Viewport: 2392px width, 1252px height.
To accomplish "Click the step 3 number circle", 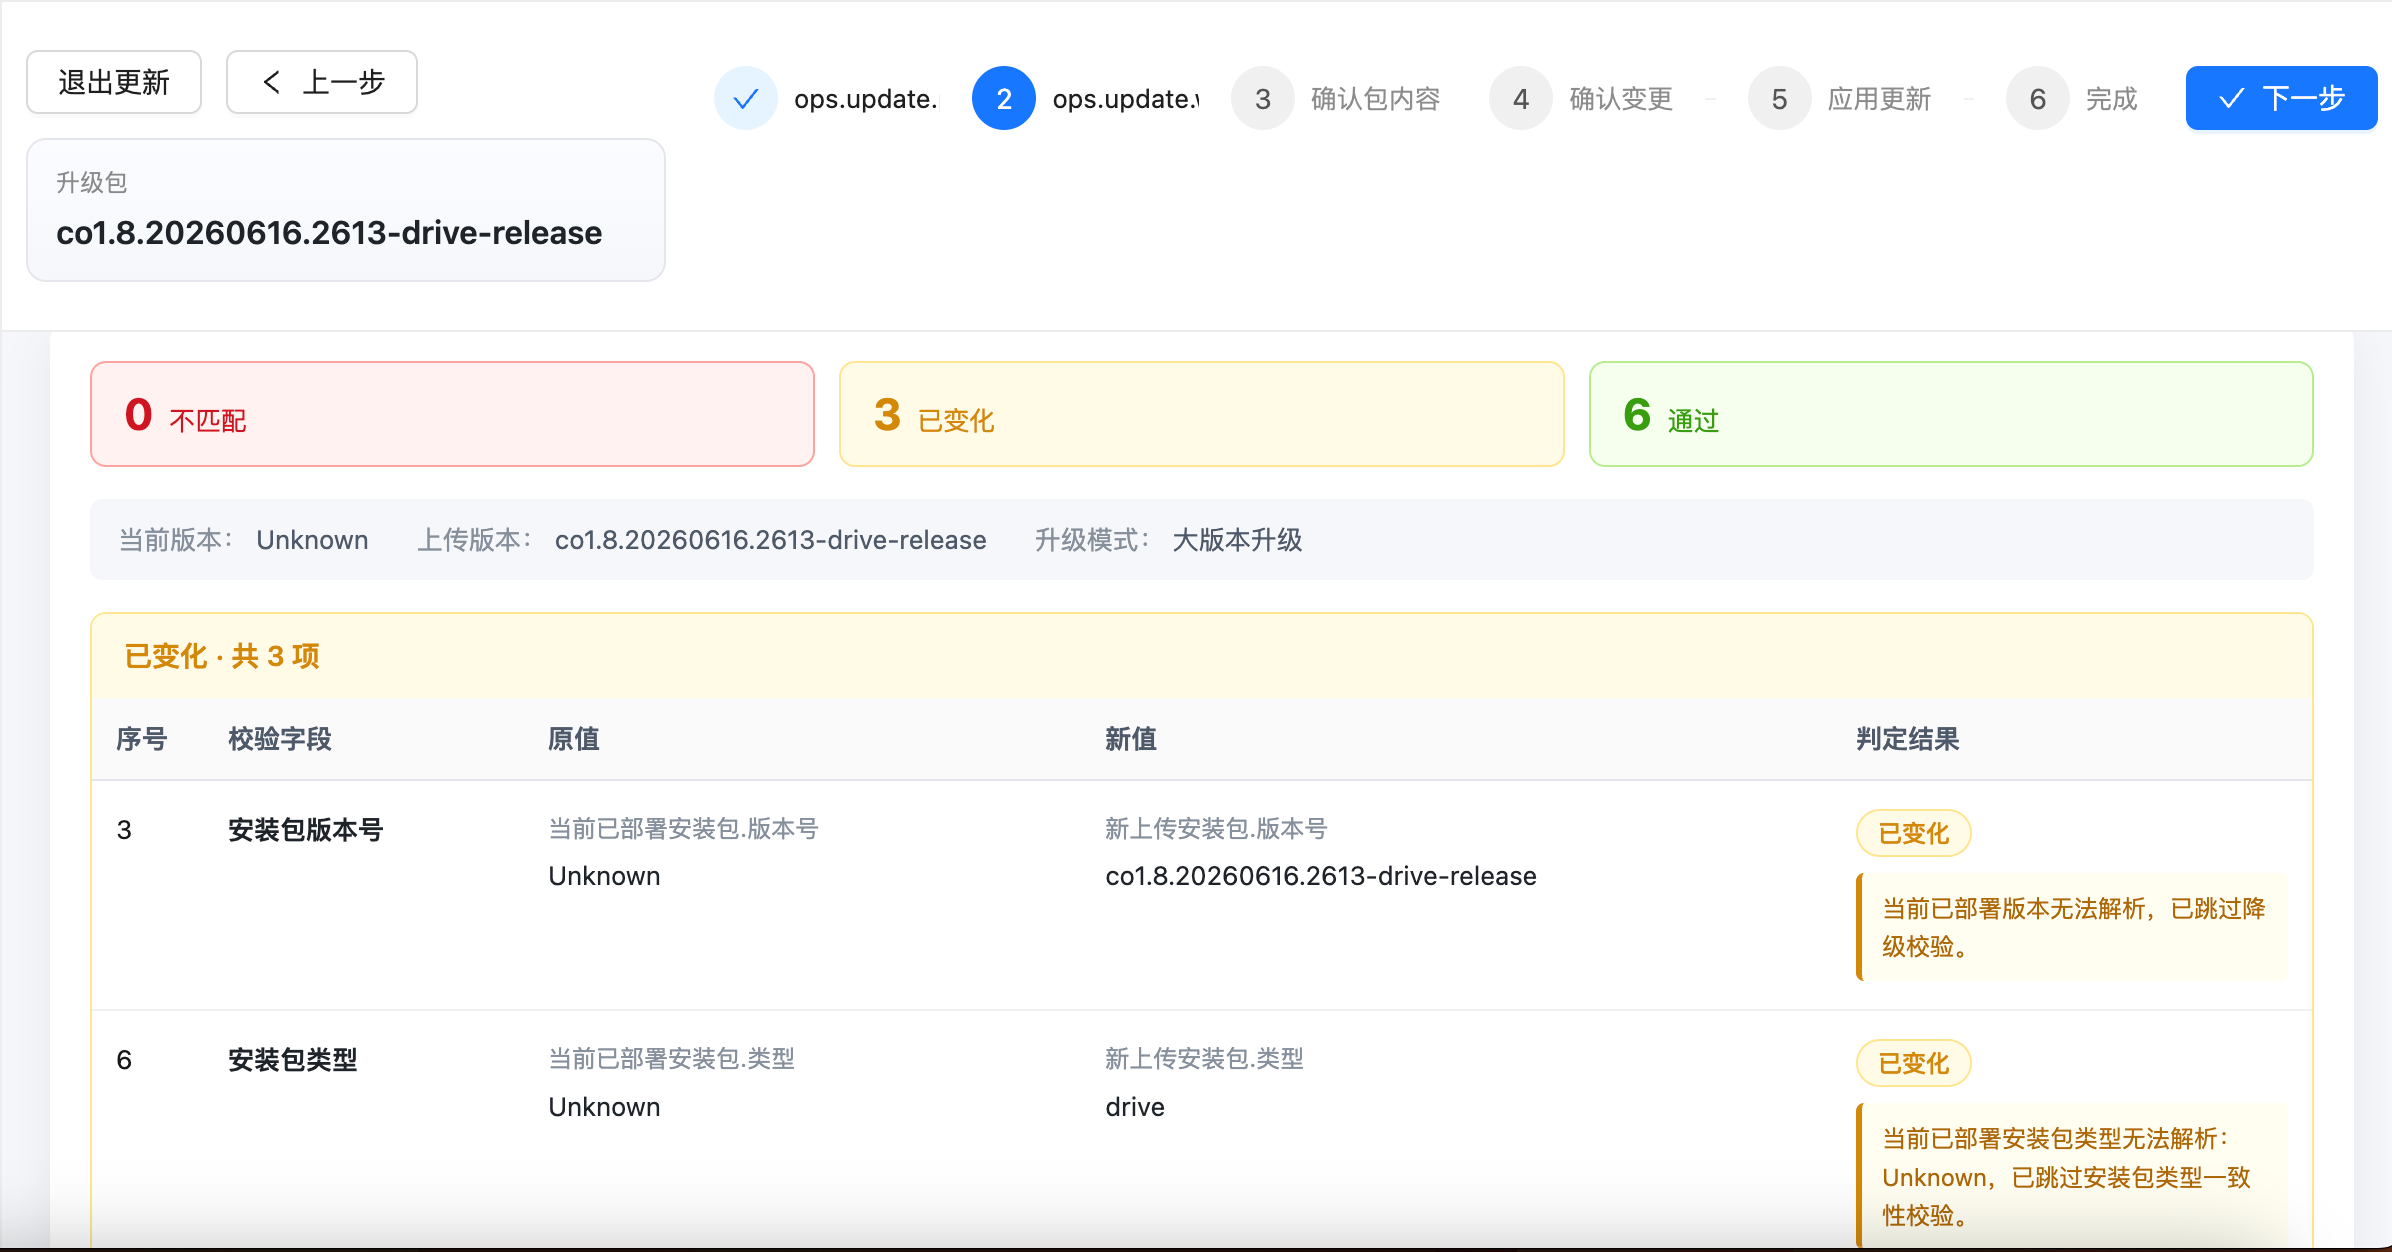I will click(1263, 98).
